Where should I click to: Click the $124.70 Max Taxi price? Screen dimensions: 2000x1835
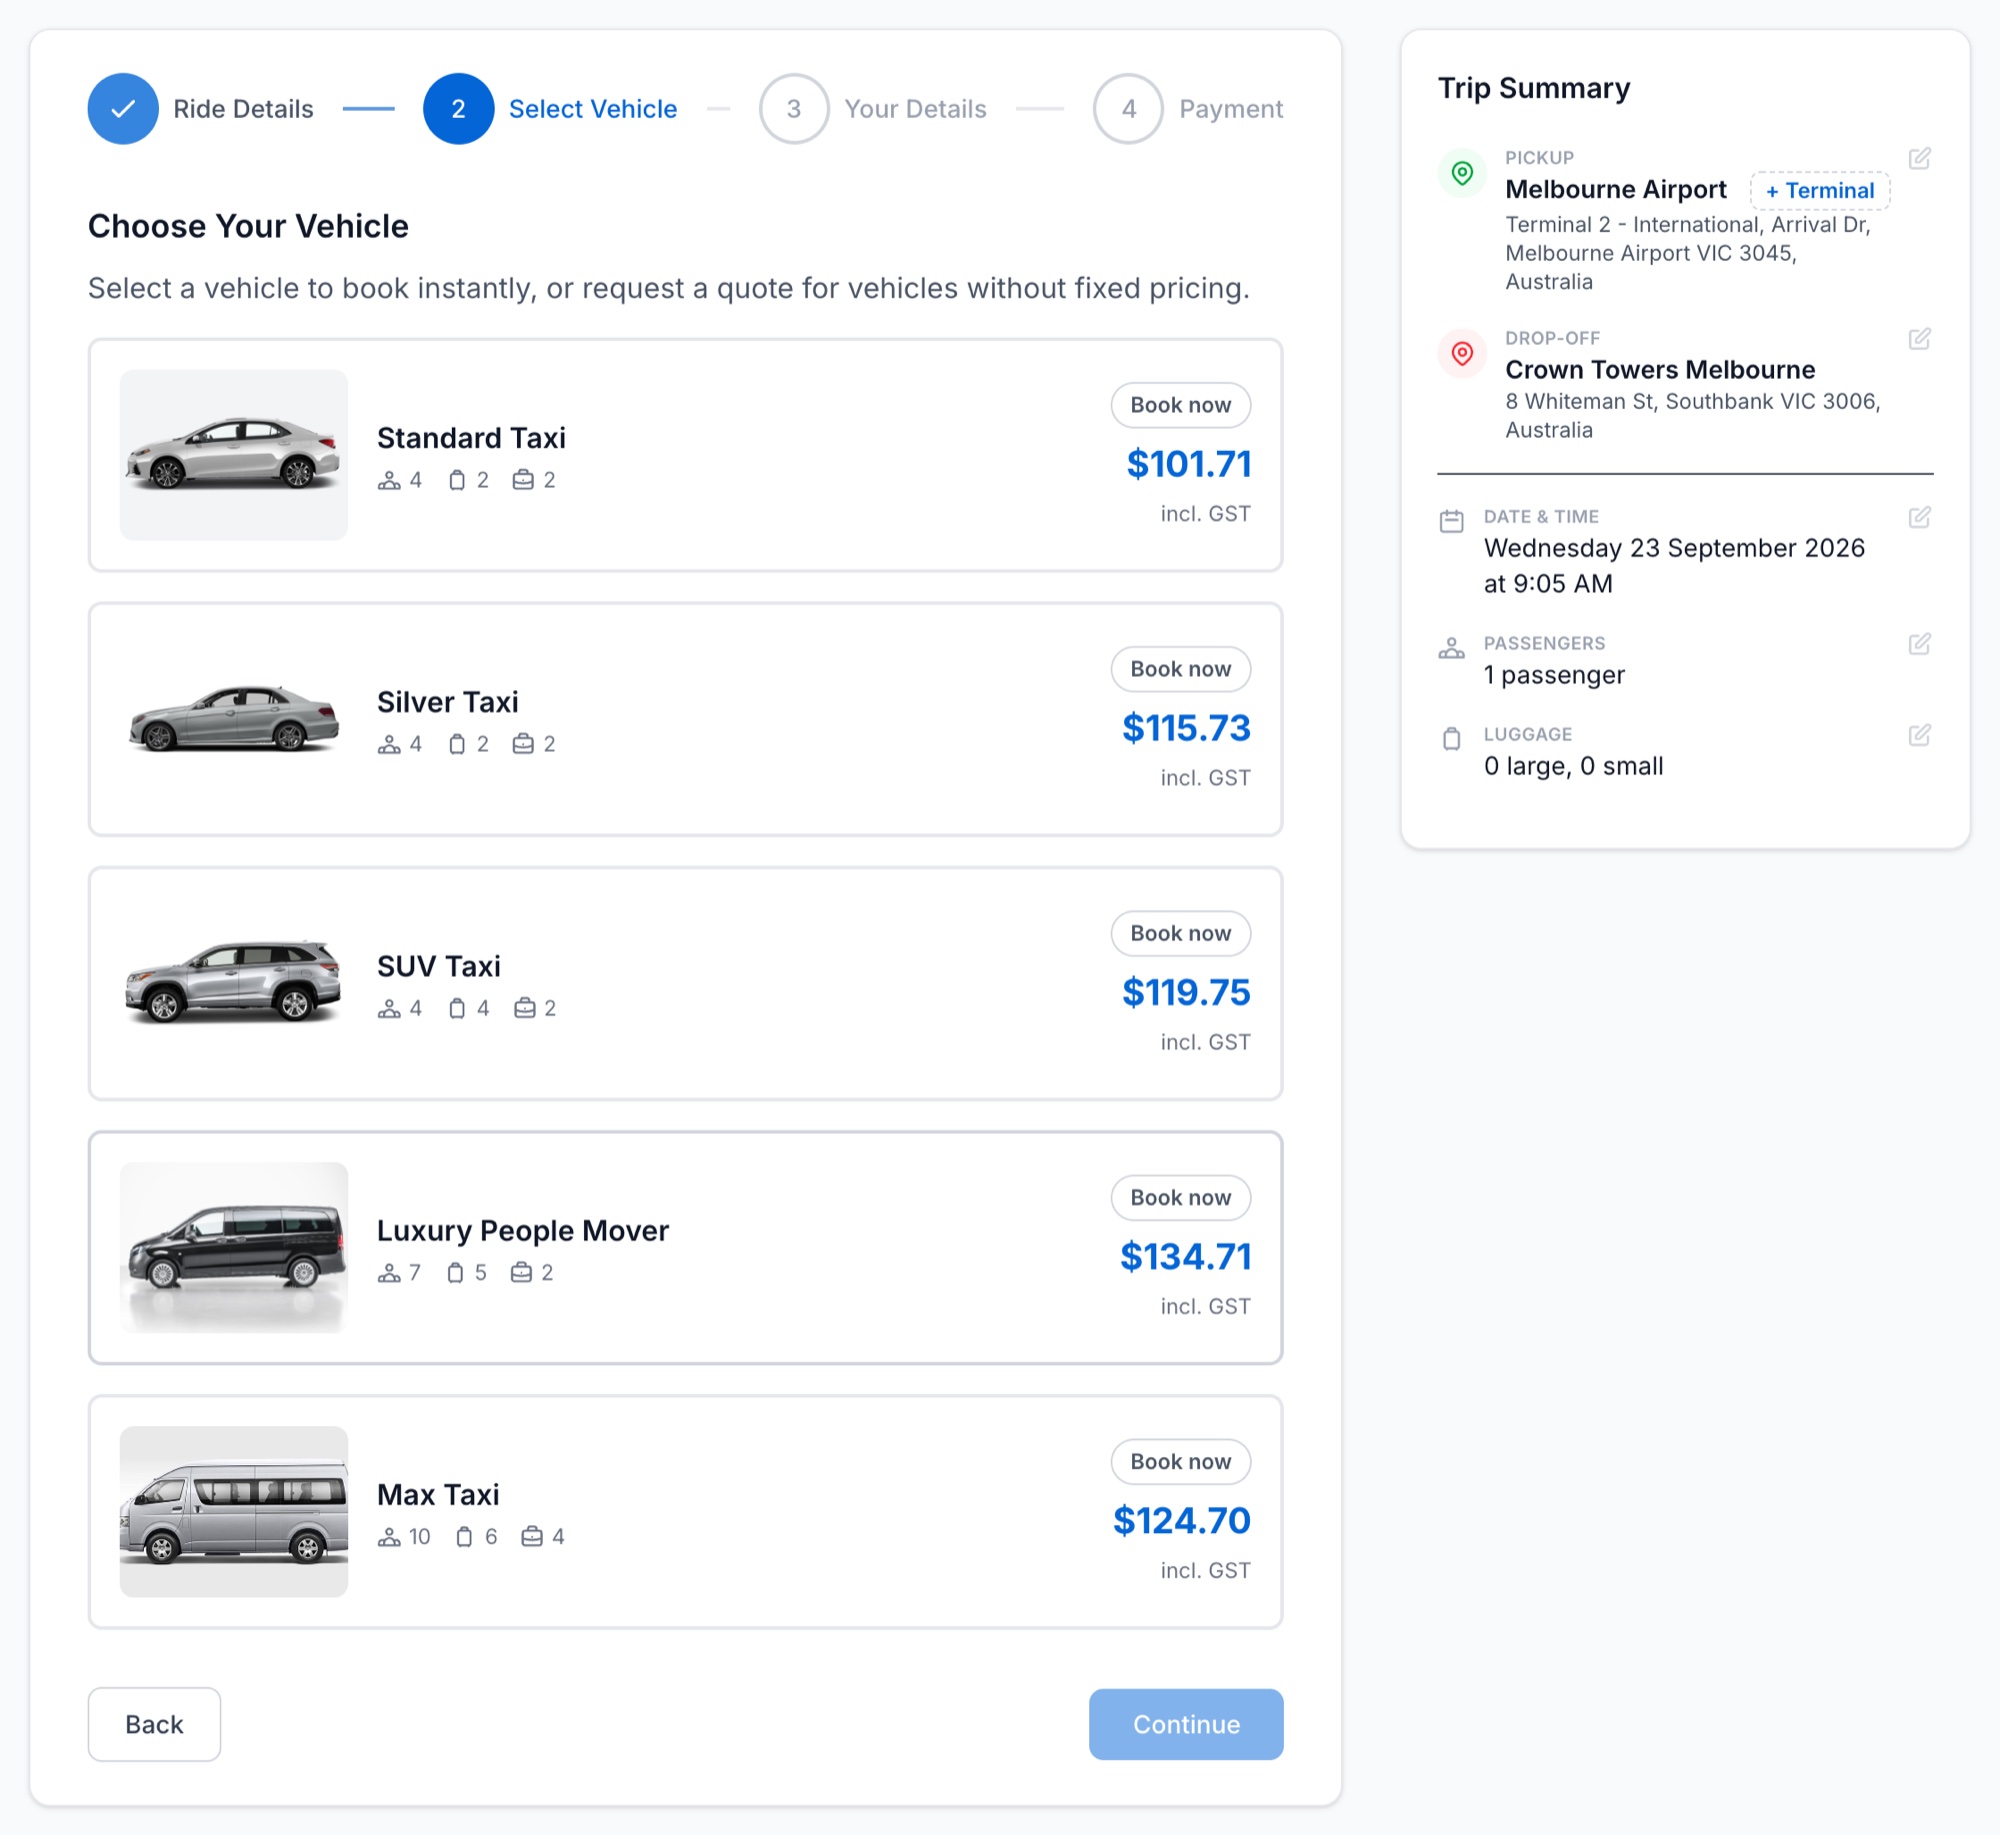coord(1182,1520)
